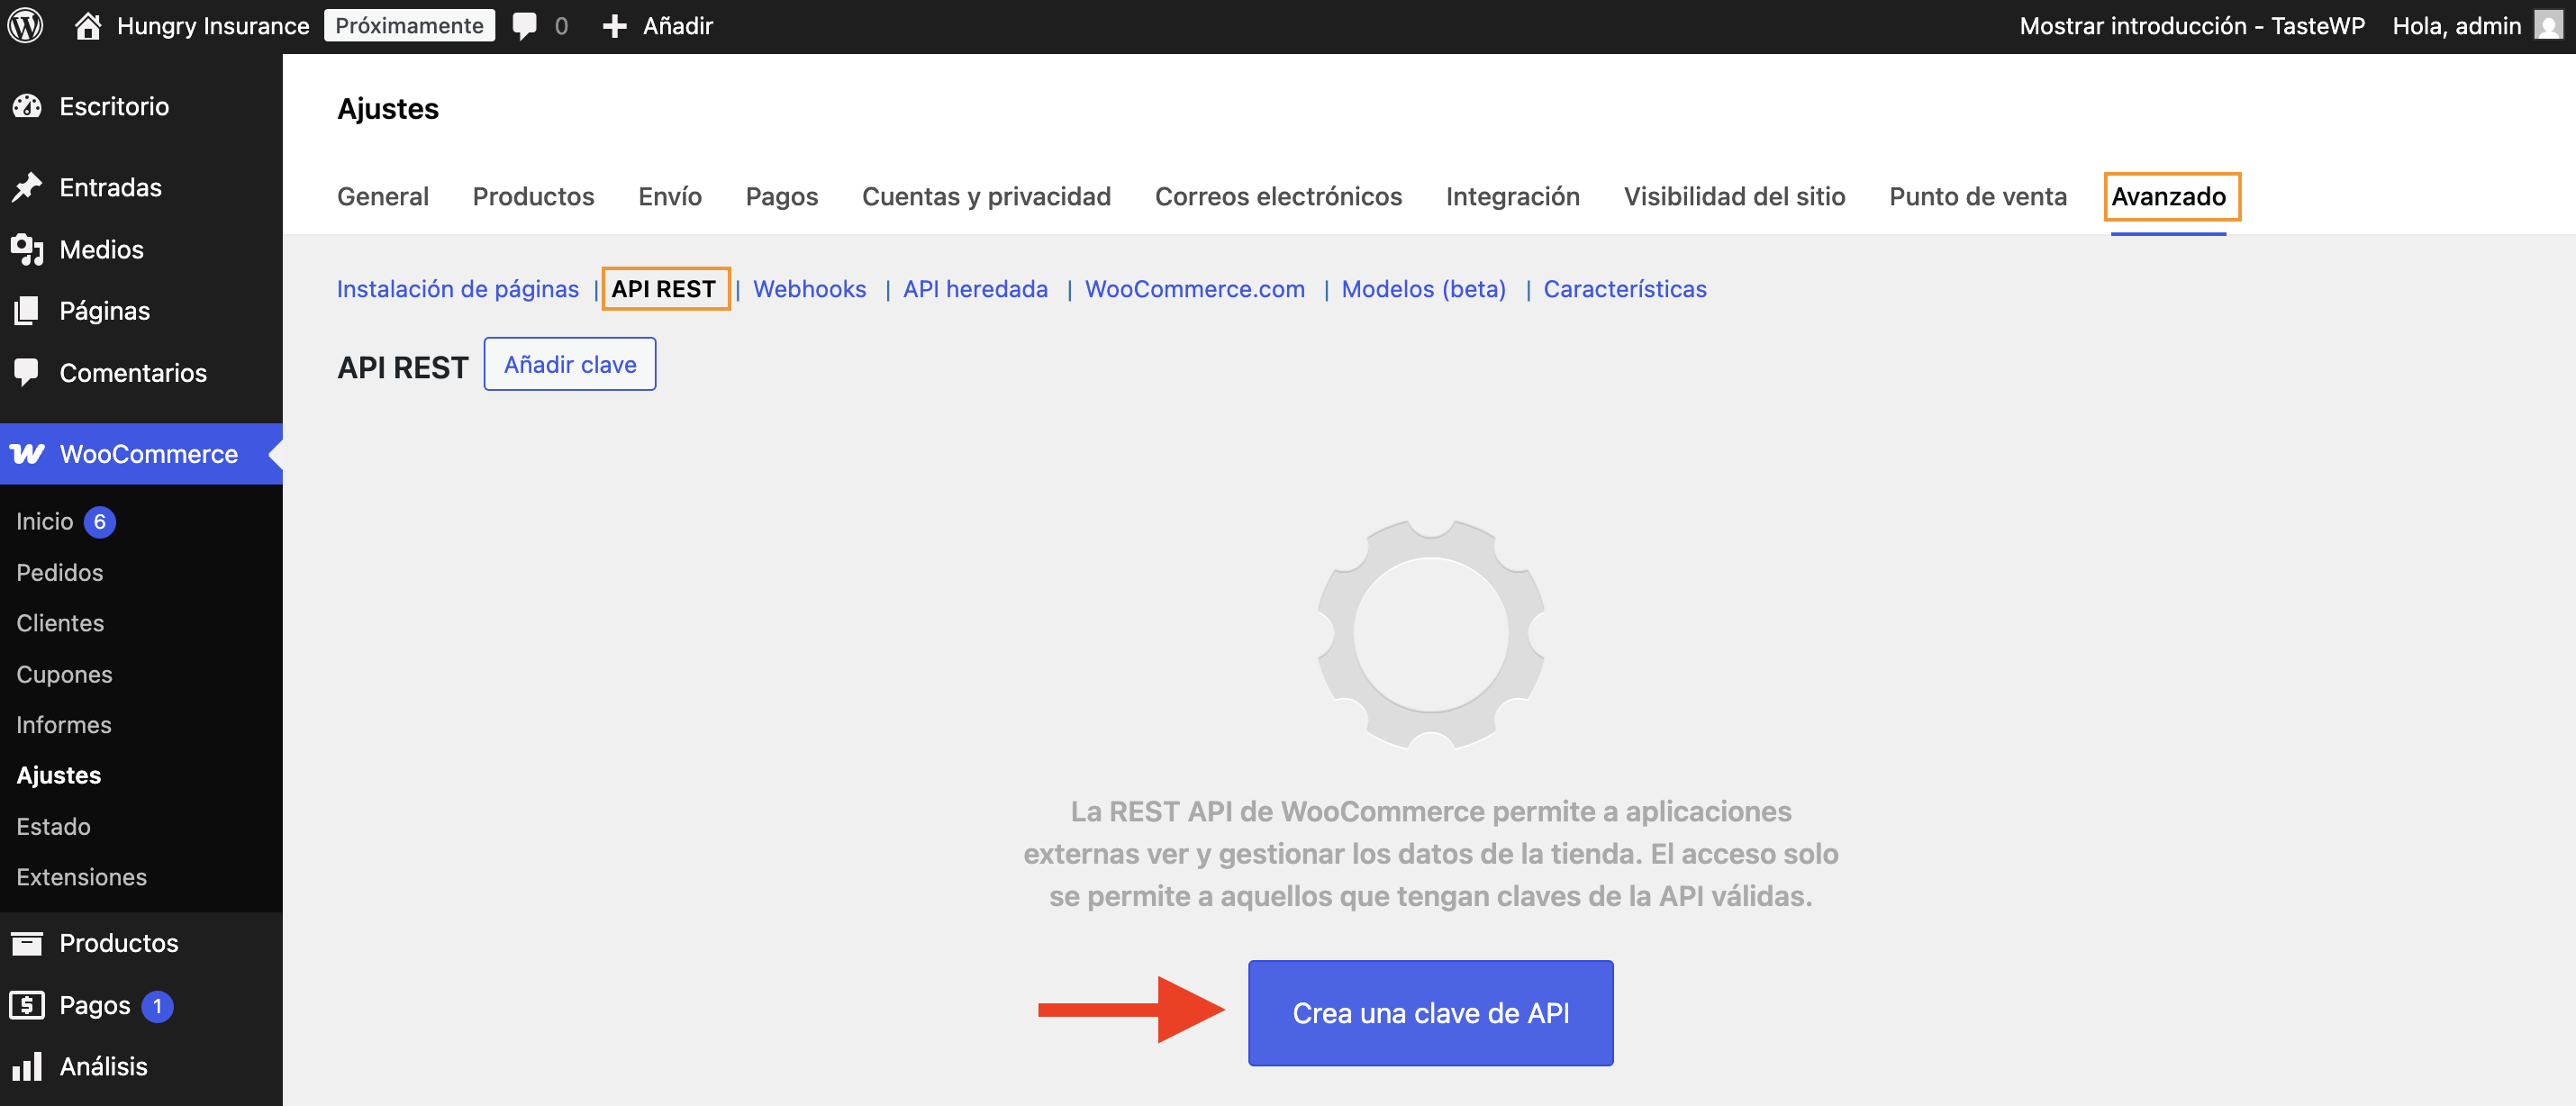The image size is (2576, 1106).
Task: Click the Crea una clave de API button
Action: (1430, 1012)
